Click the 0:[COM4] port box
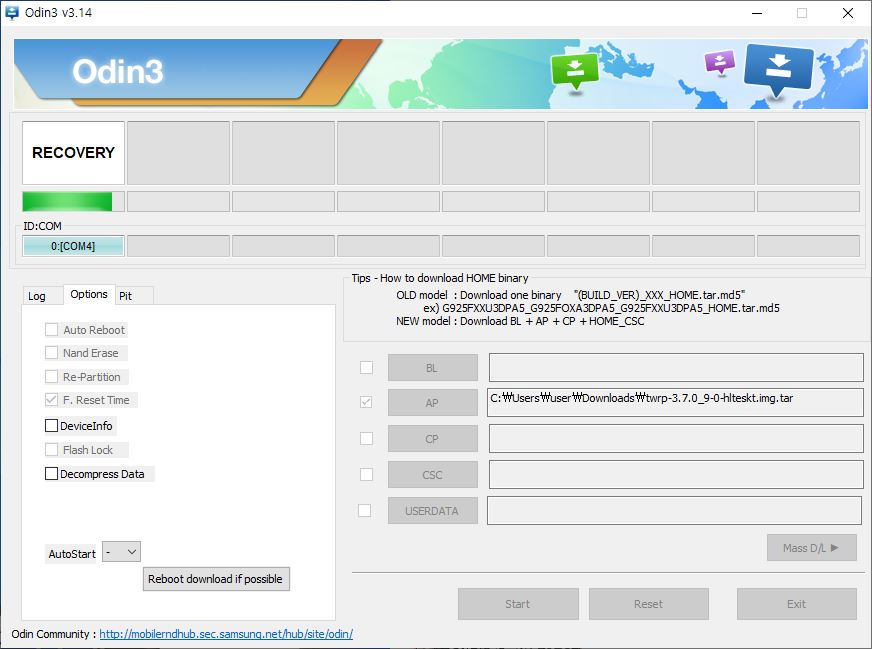 73,246
